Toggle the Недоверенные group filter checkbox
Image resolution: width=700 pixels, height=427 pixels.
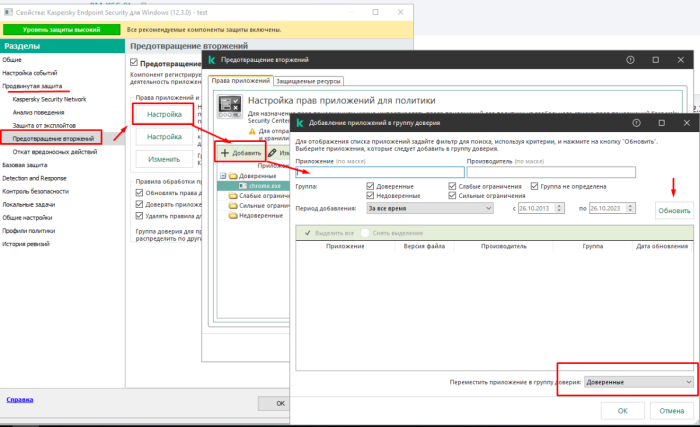click(370, 195)
